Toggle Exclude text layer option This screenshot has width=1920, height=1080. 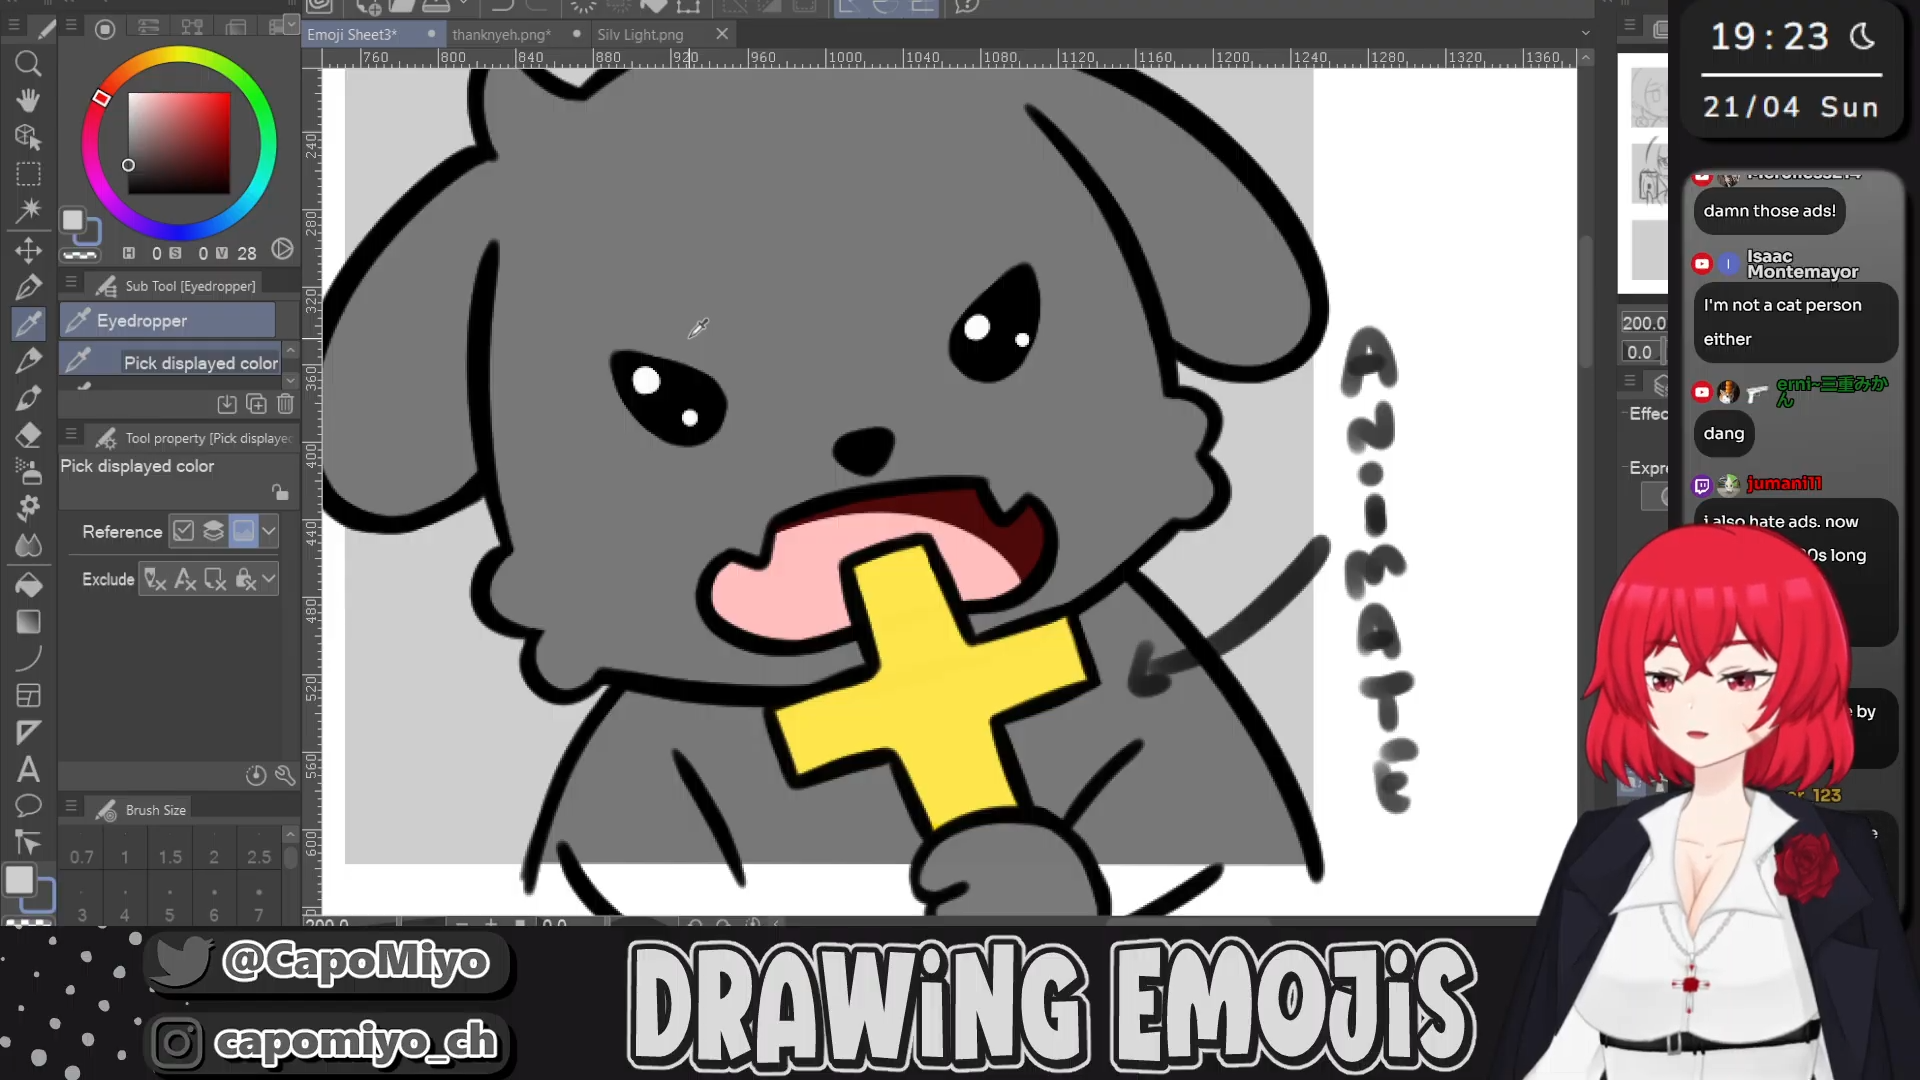[x=185, y=579]
